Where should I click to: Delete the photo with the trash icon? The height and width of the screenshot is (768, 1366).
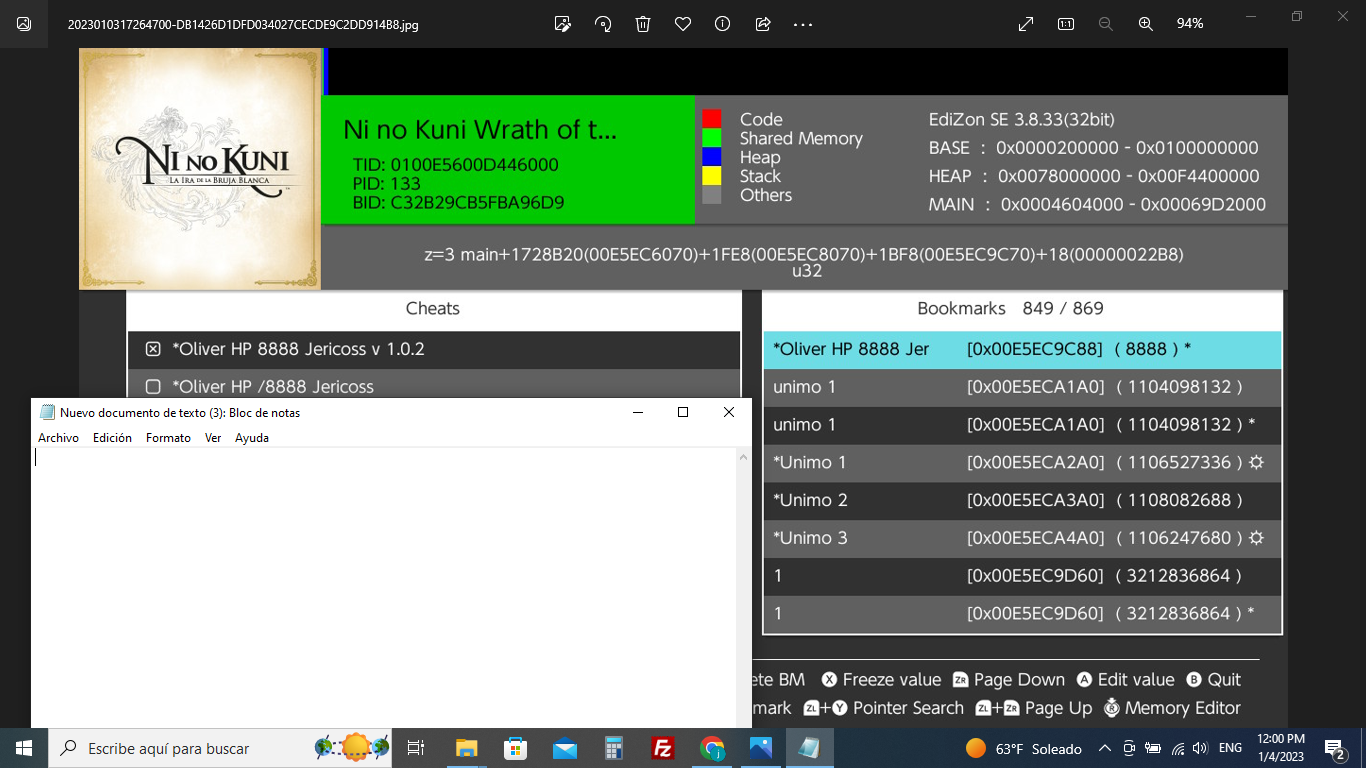tap(643, 24)
